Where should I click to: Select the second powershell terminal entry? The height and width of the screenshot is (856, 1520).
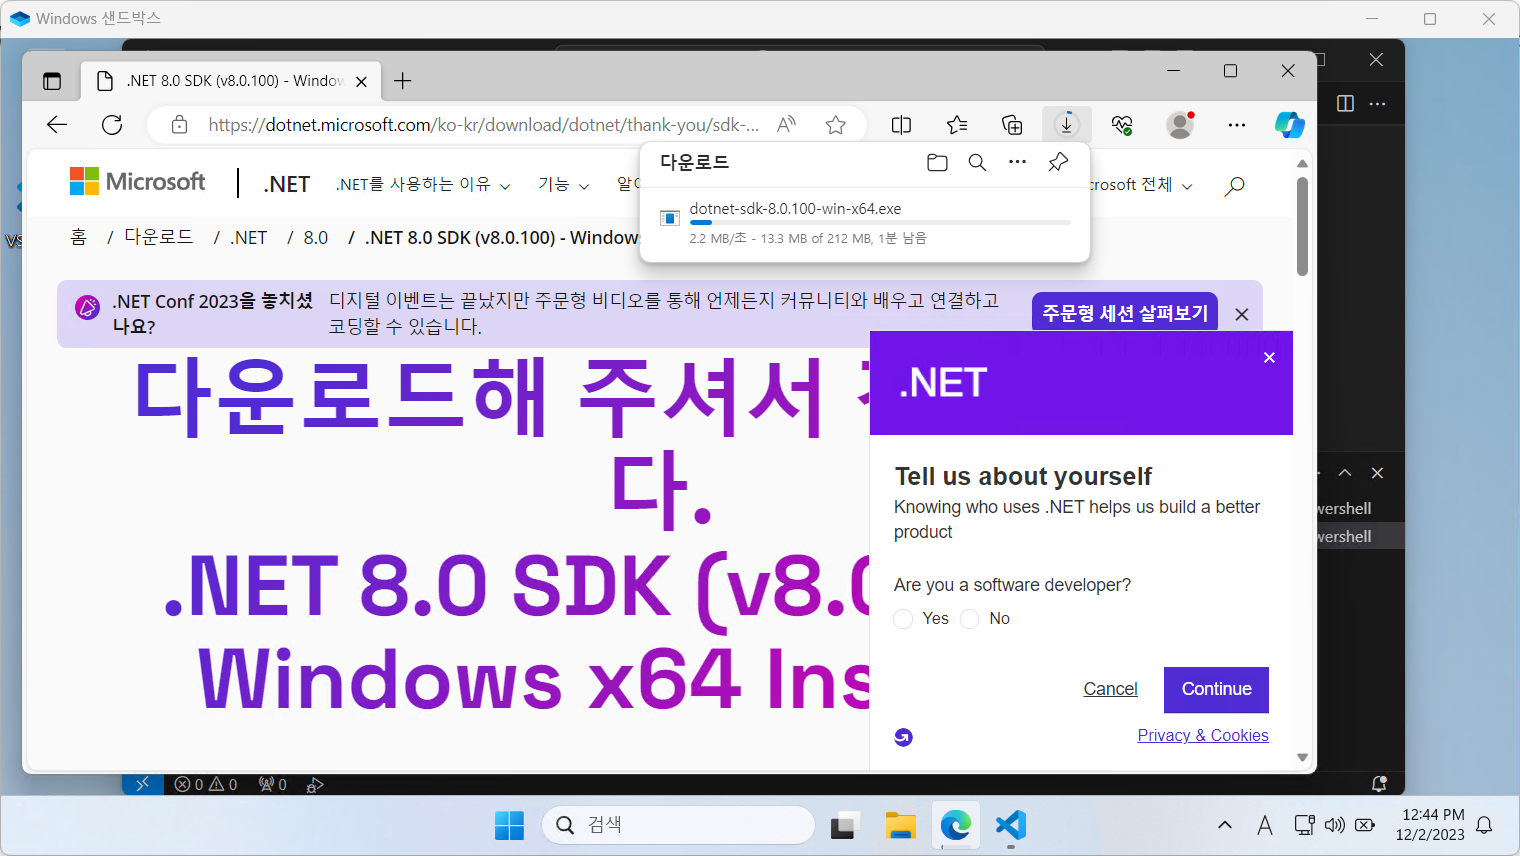[x=1360, y=536]
